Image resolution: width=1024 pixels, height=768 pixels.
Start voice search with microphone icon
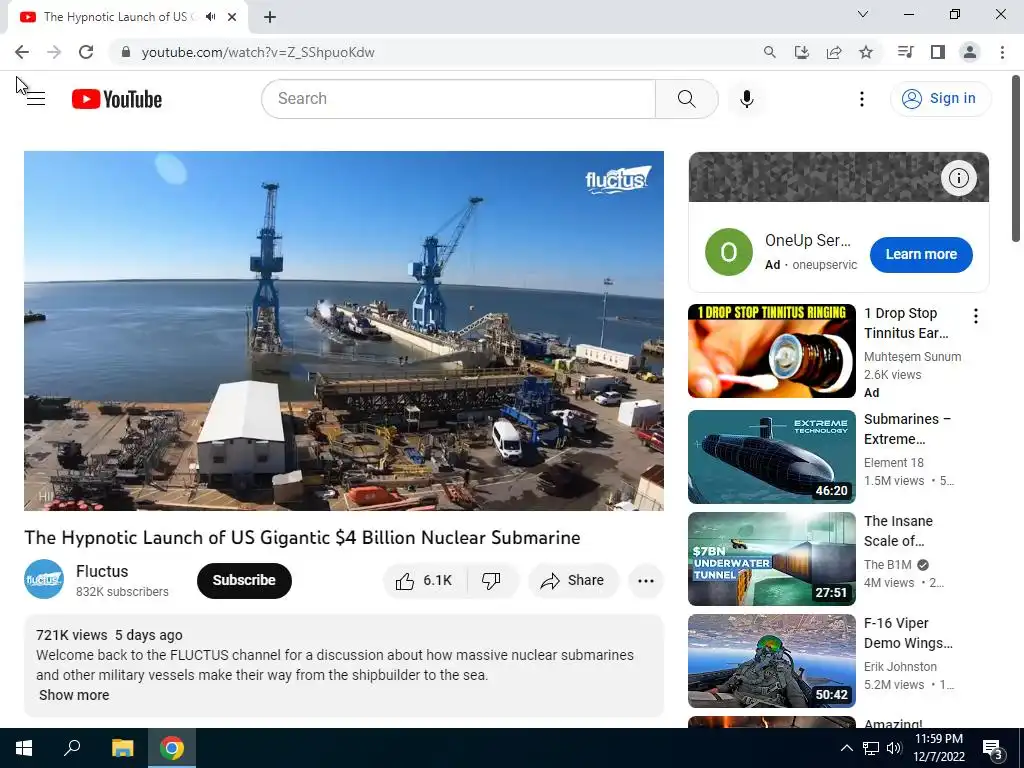coord(746,99)
